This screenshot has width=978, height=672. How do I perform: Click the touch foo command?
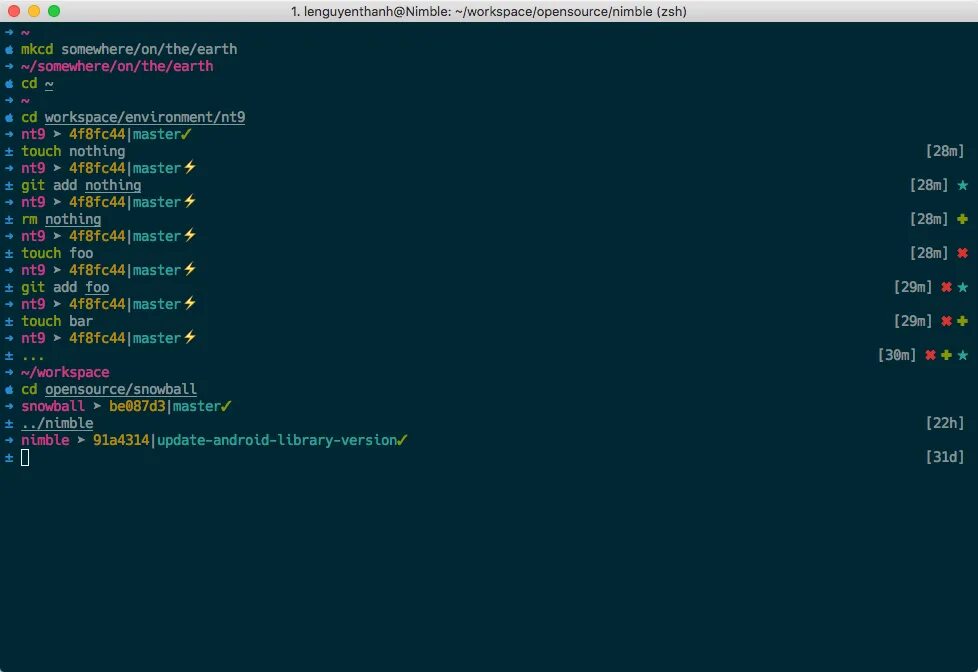tap(57, 253)
